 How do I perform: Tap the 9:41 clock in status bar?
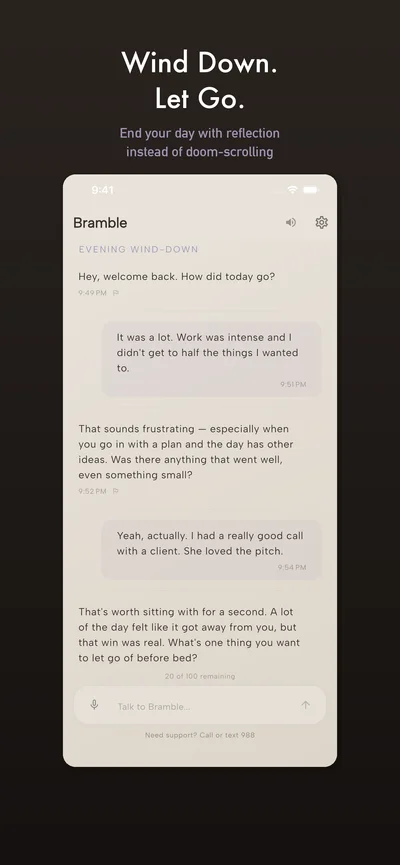[103, 190]
